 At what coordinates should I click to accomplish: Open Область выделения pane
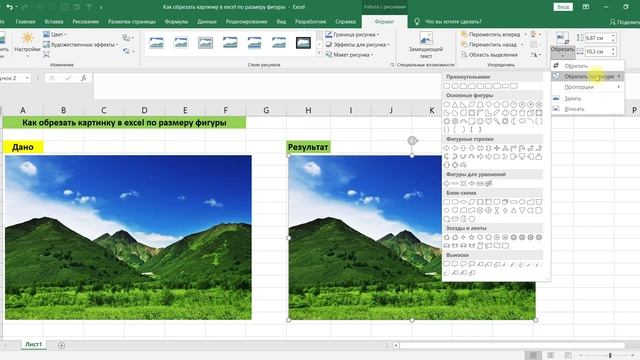(x=489, y=55)
